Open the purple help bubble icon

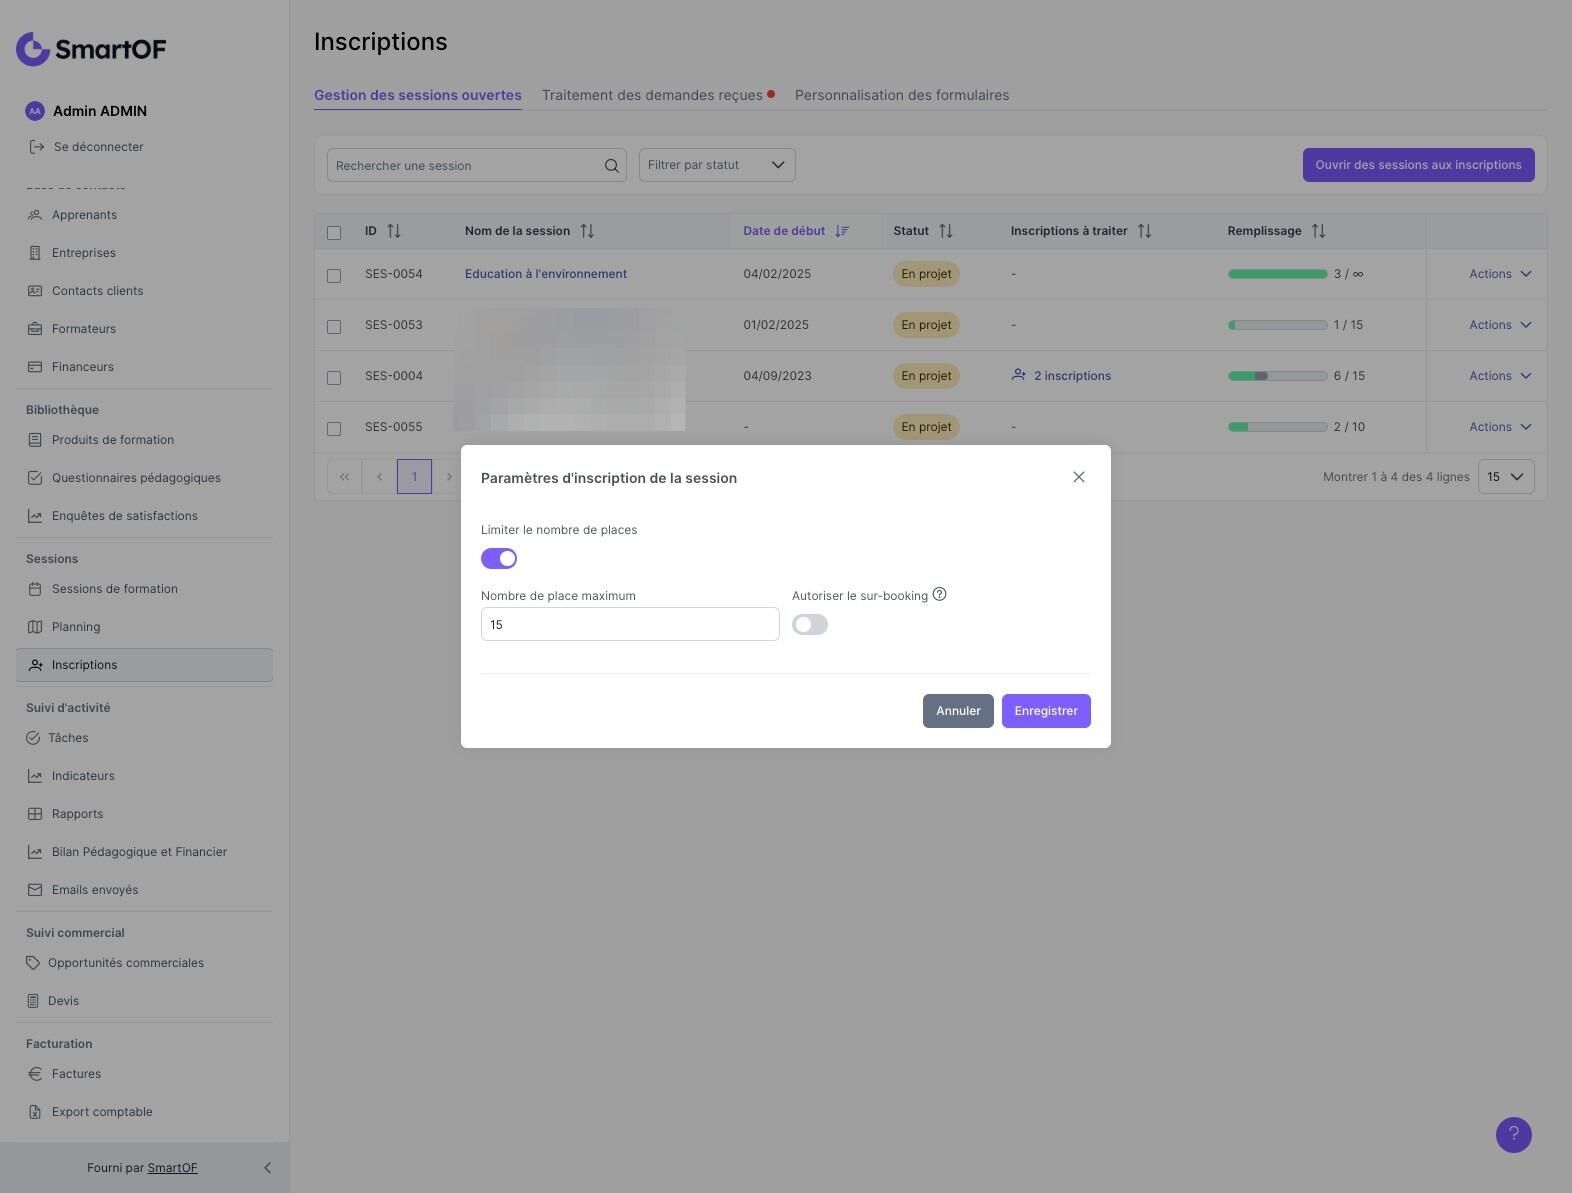1513,1134
